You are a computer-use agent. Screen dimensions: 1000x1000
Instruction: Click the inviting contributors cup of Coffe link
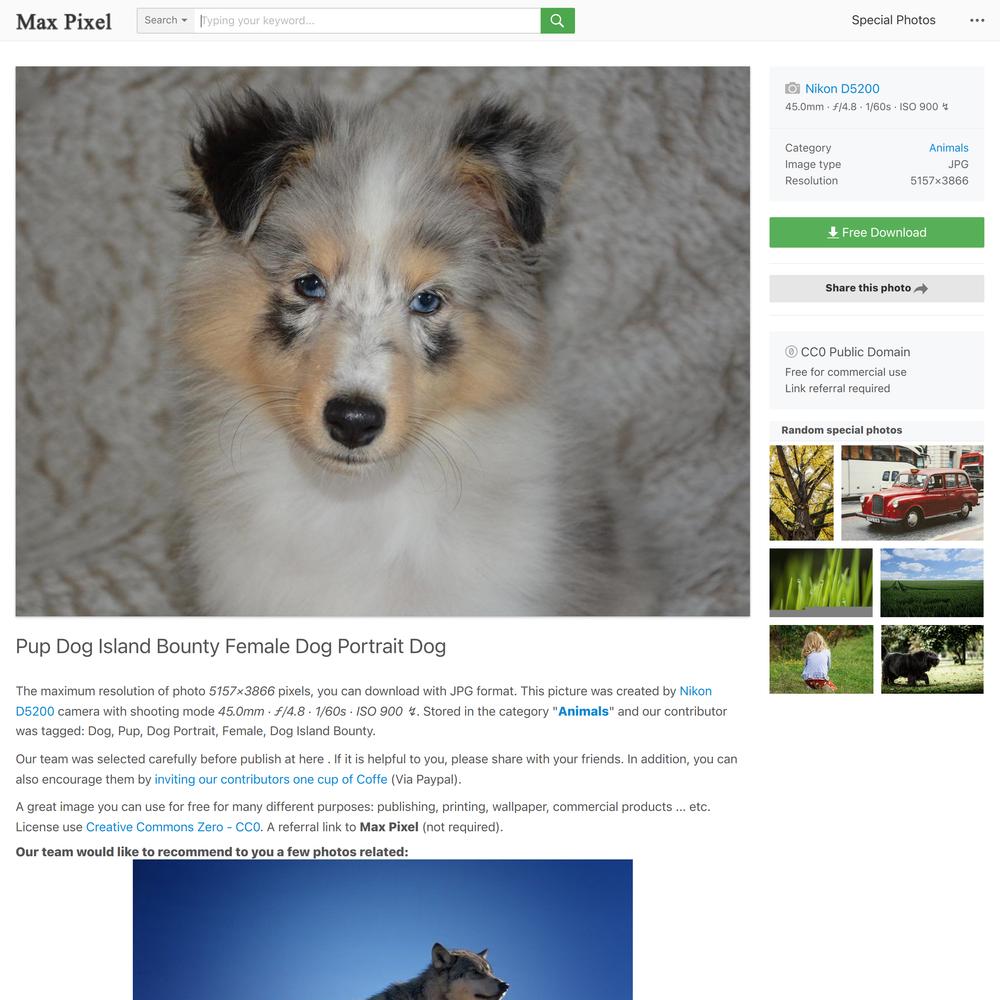click(x=271, y=779)
